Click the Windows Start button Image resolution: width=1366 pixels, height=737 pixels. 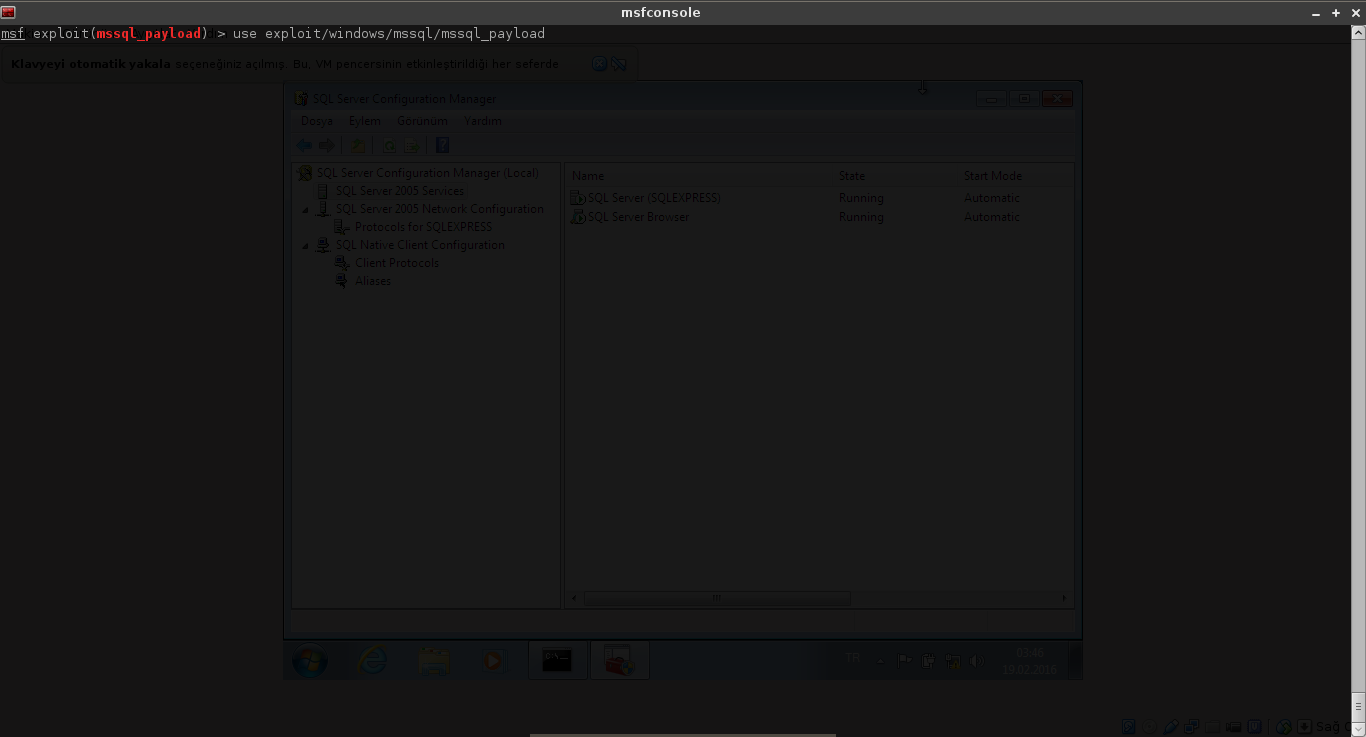310,660
